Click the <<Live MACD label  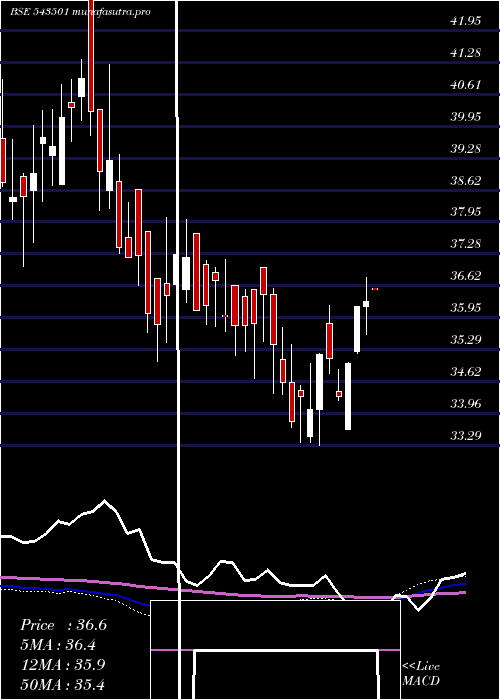(421, 674)
